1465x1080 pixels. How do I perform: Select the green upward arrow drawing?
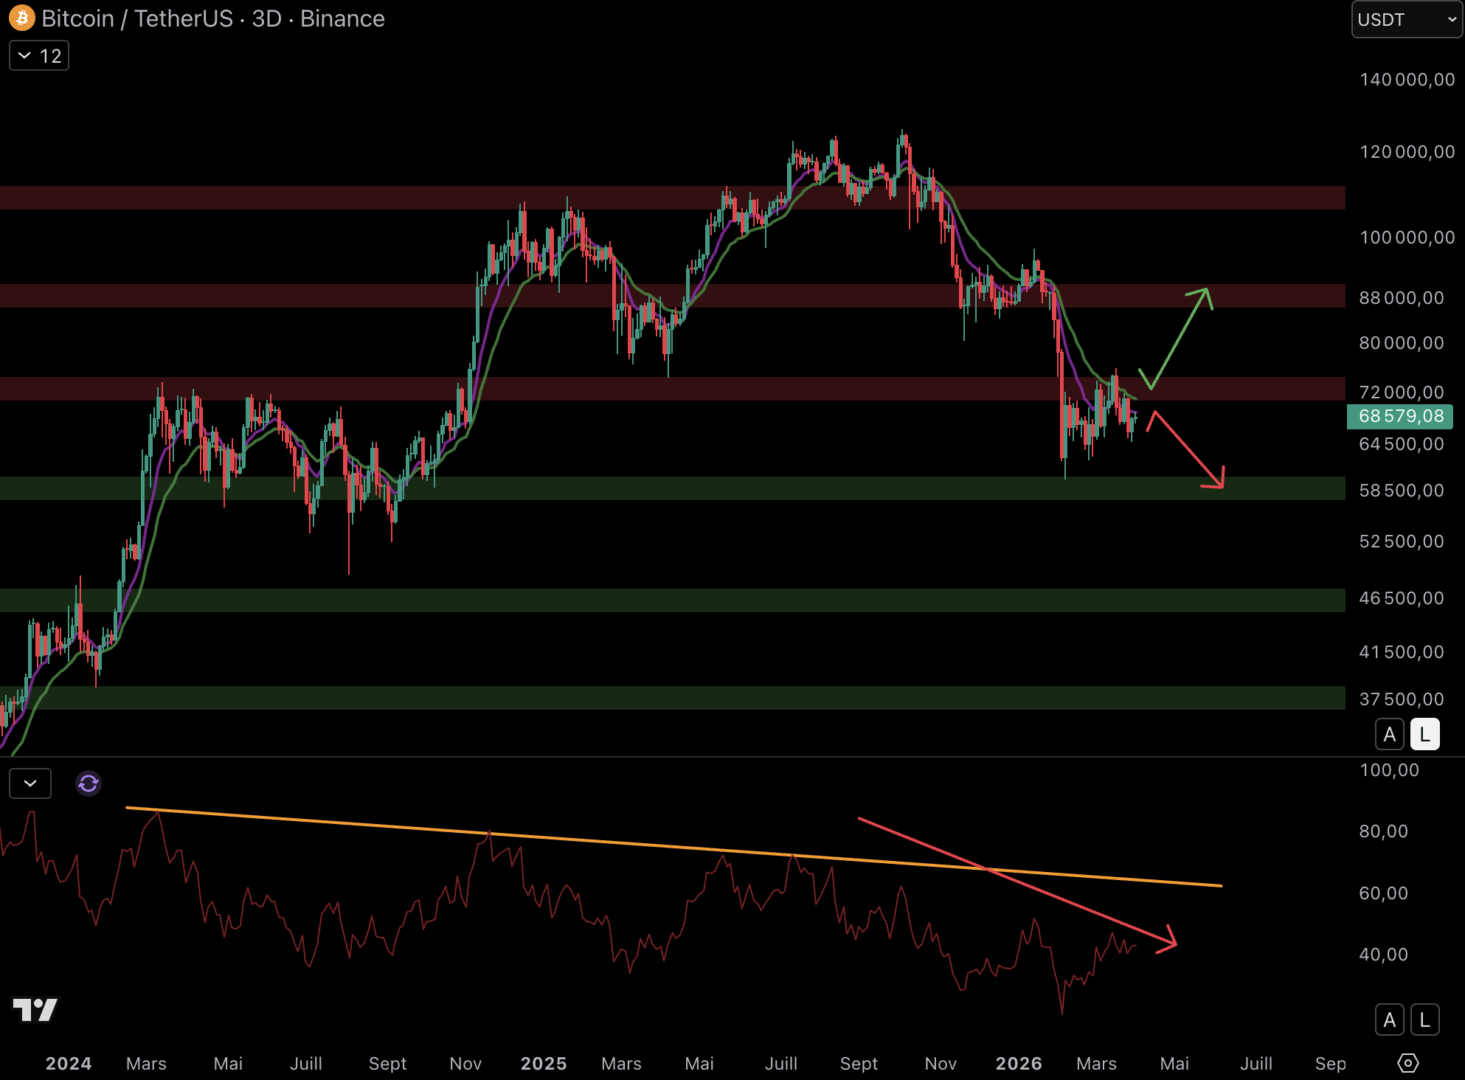[1180, 338]
